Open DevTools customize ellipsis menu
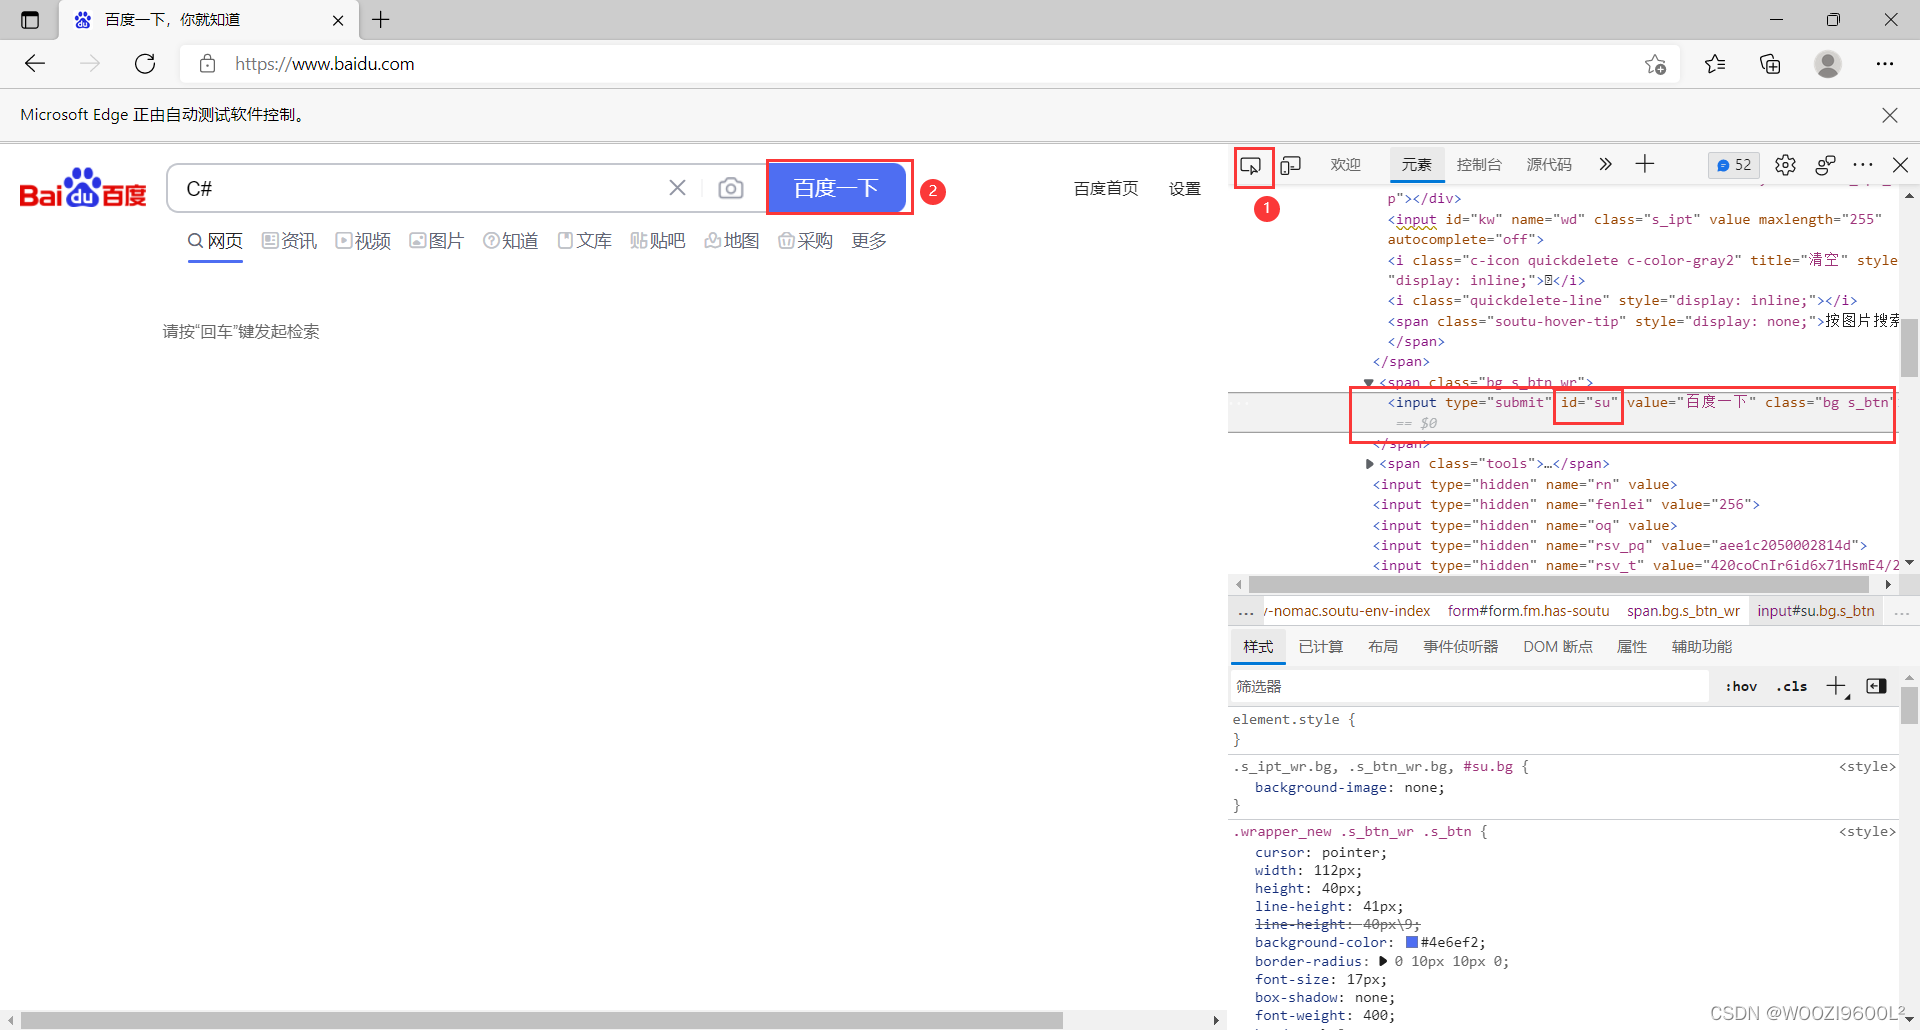This screenshot has height=1030, width=1920. pos(1863,165)
